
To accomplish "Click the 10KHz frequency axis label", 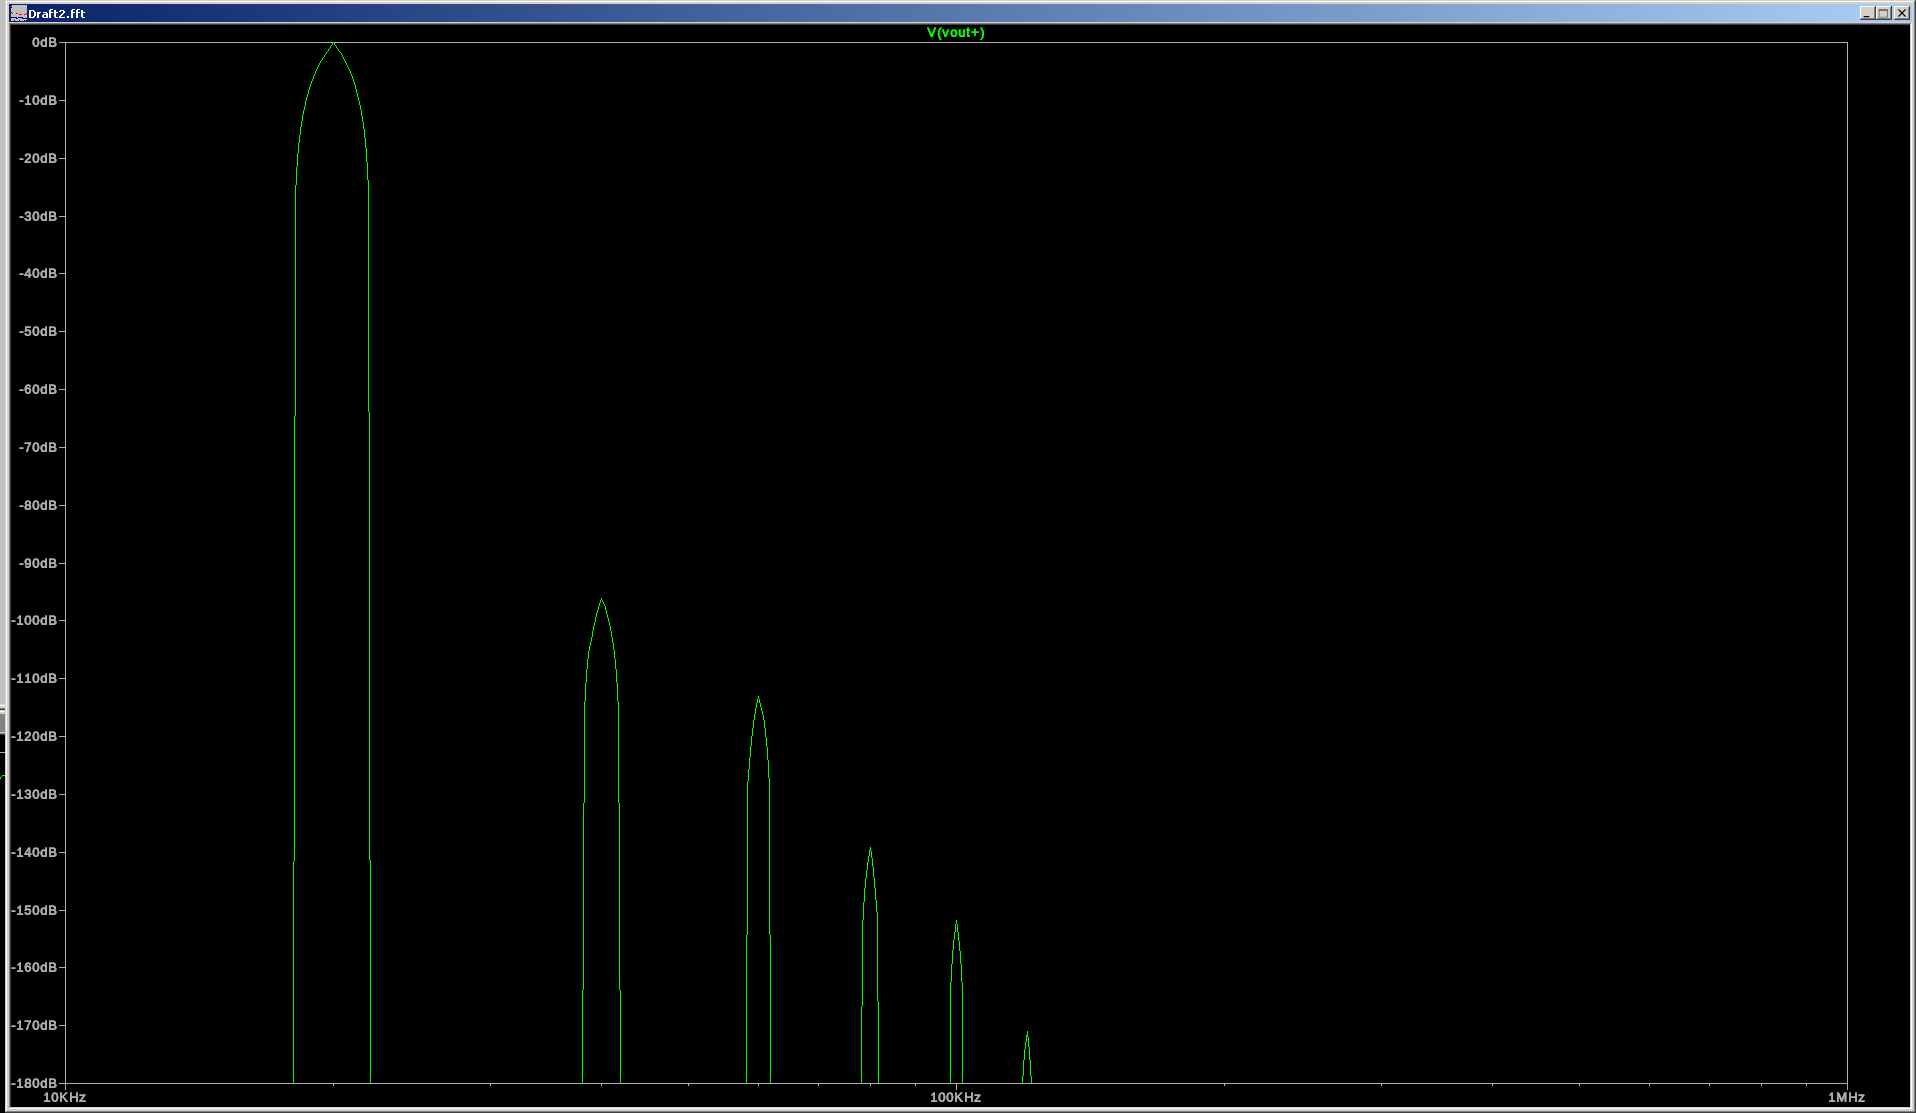I will coord(64,1097).
